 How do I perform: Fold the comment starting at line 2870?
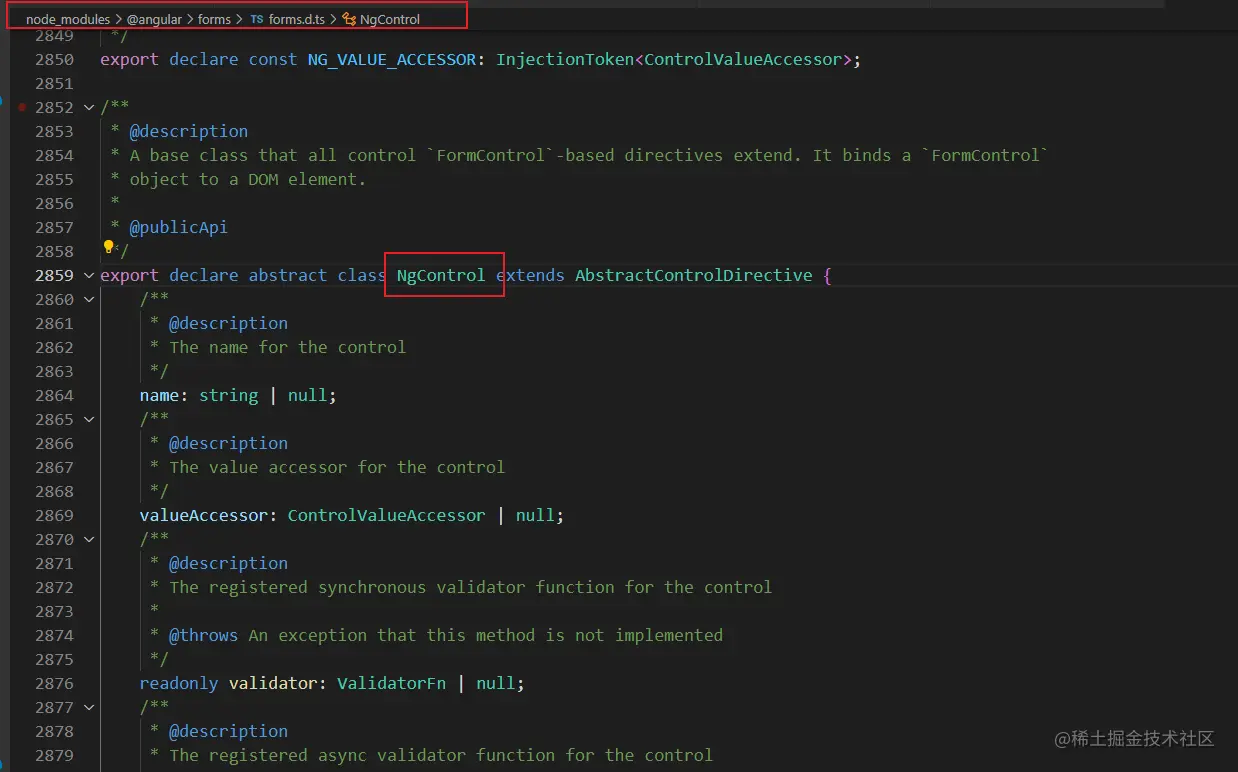pyautogui.click(x=89, y=539)
